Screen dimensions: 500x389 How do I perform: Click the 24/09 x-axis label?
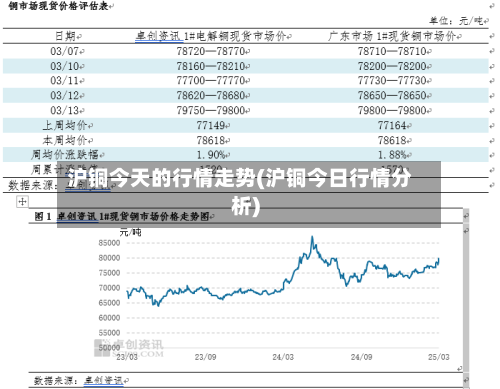tap(361, 357)
